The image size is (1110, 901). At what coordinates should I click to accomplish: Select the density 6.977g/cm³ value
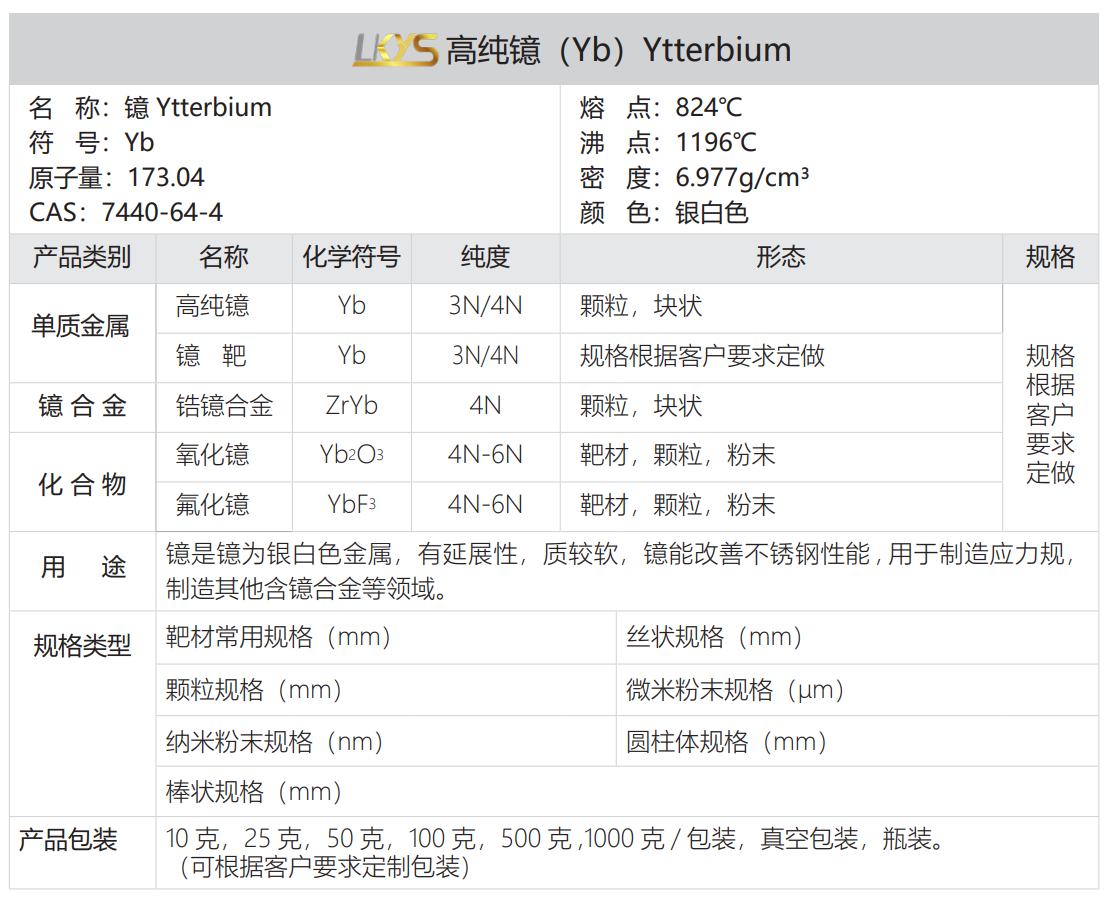click(x=742, y=178)
